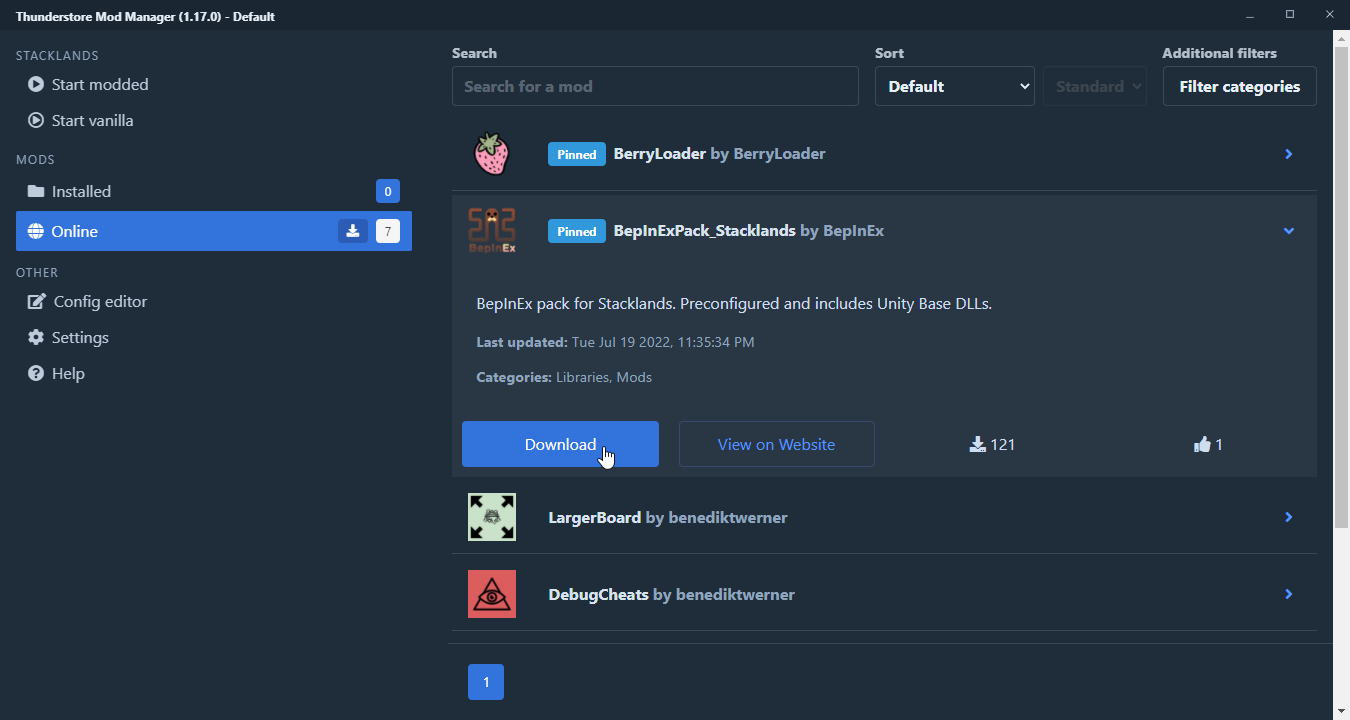Click the download icon in the Online row
1350x720 pixels.
point(352,231)
